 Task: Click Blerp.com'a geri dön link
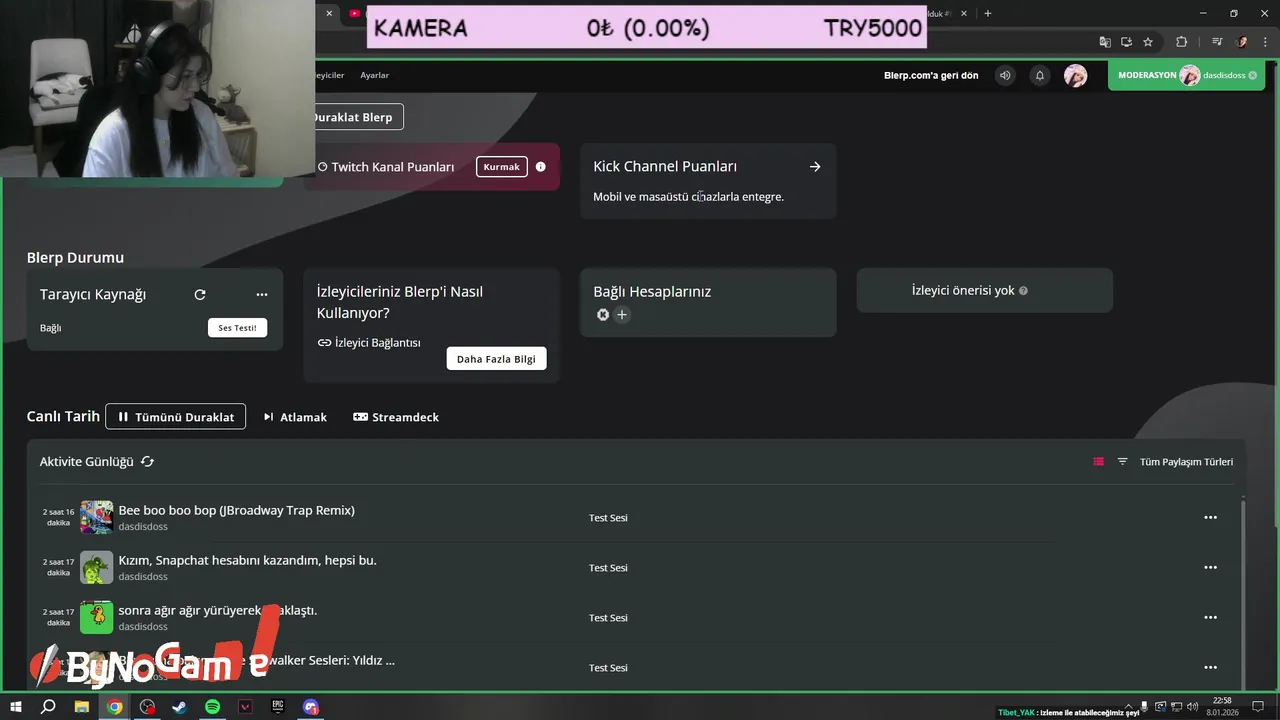[x=931, y=76]
